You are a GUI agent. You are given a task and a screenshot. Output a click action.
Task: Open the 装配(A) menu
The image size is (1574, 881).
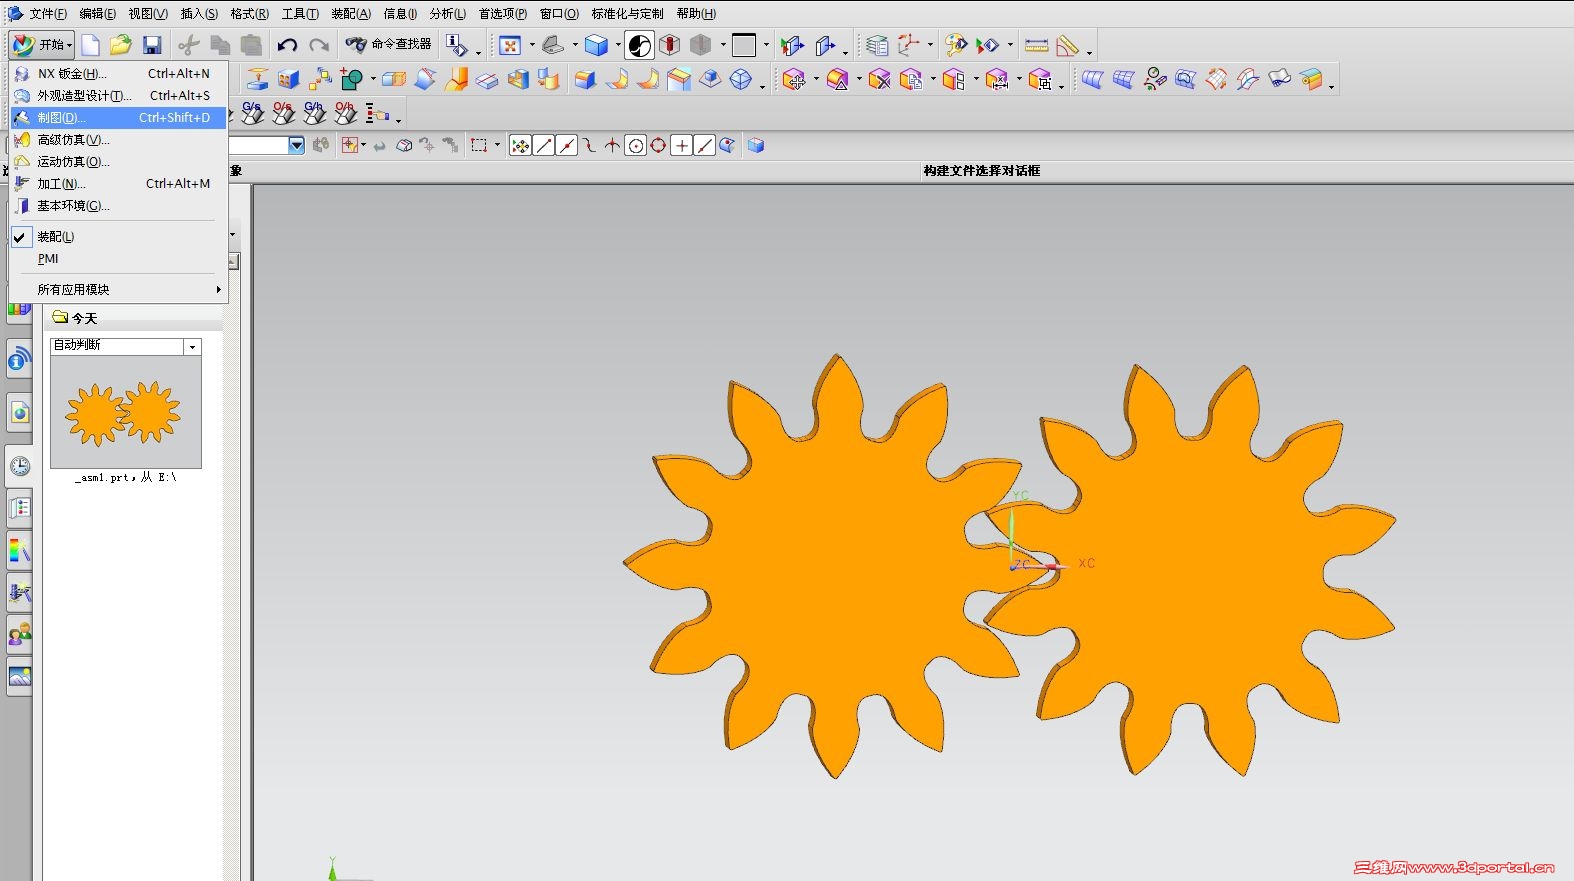click(x=351, y=14)
